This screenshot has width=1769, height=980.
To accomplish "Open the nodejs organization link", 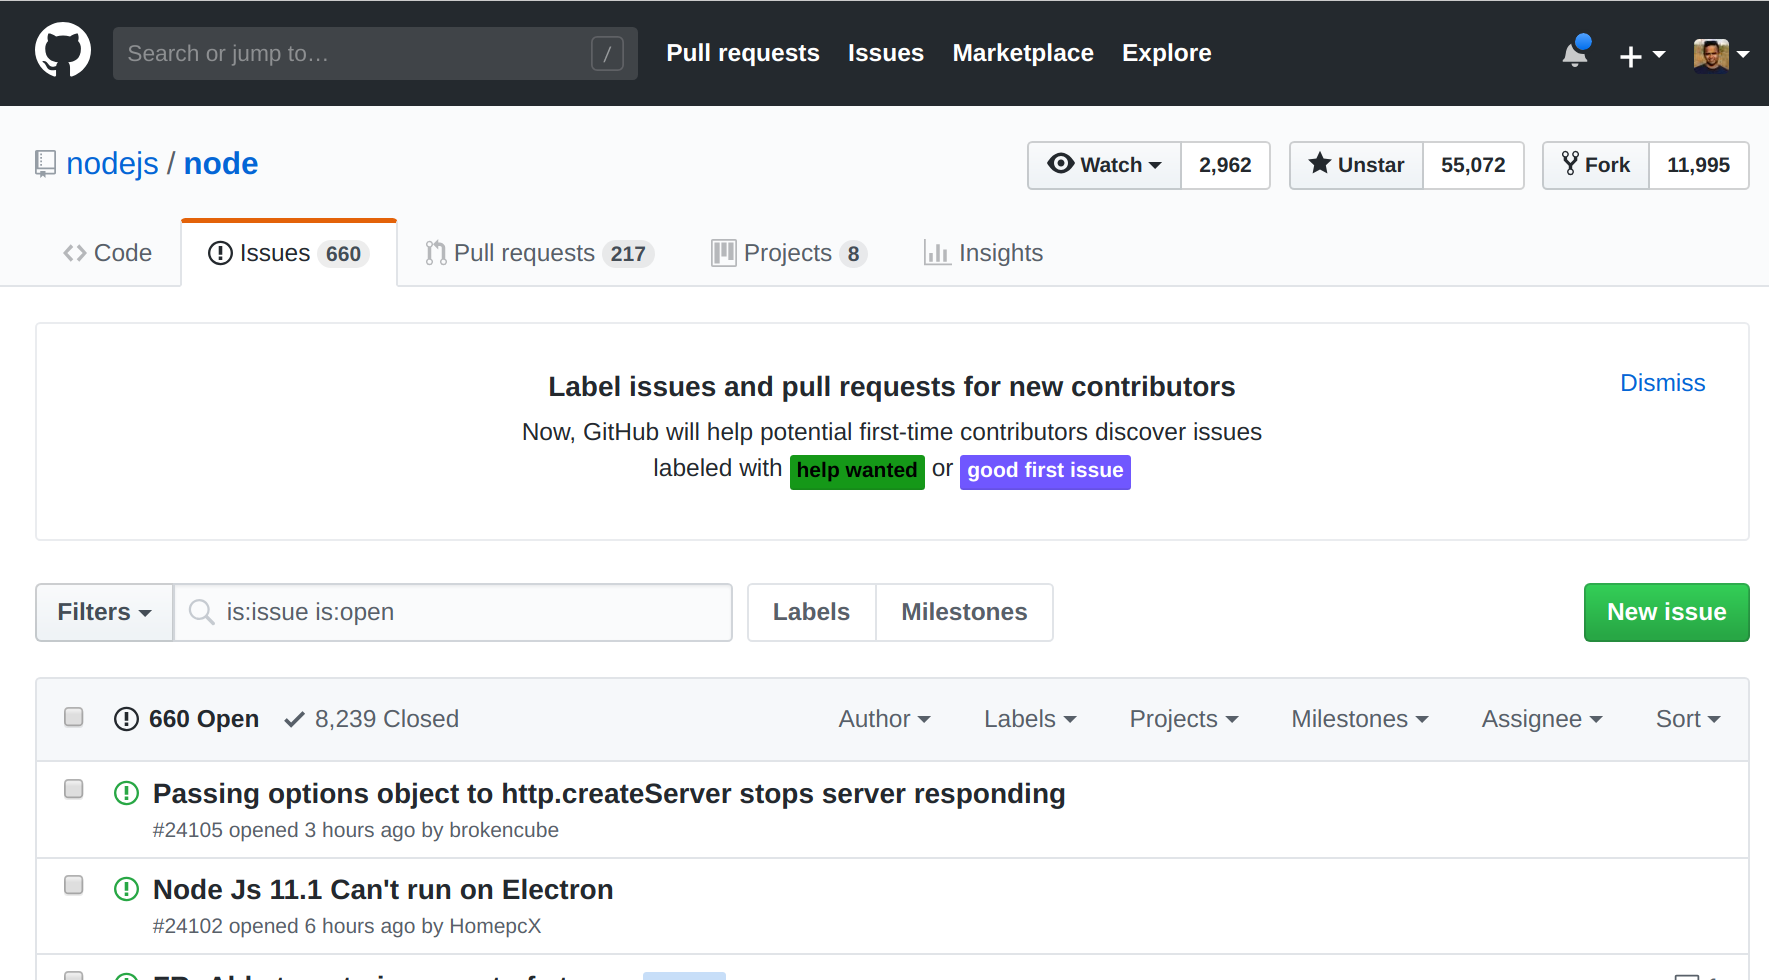I will pos(112,163).
